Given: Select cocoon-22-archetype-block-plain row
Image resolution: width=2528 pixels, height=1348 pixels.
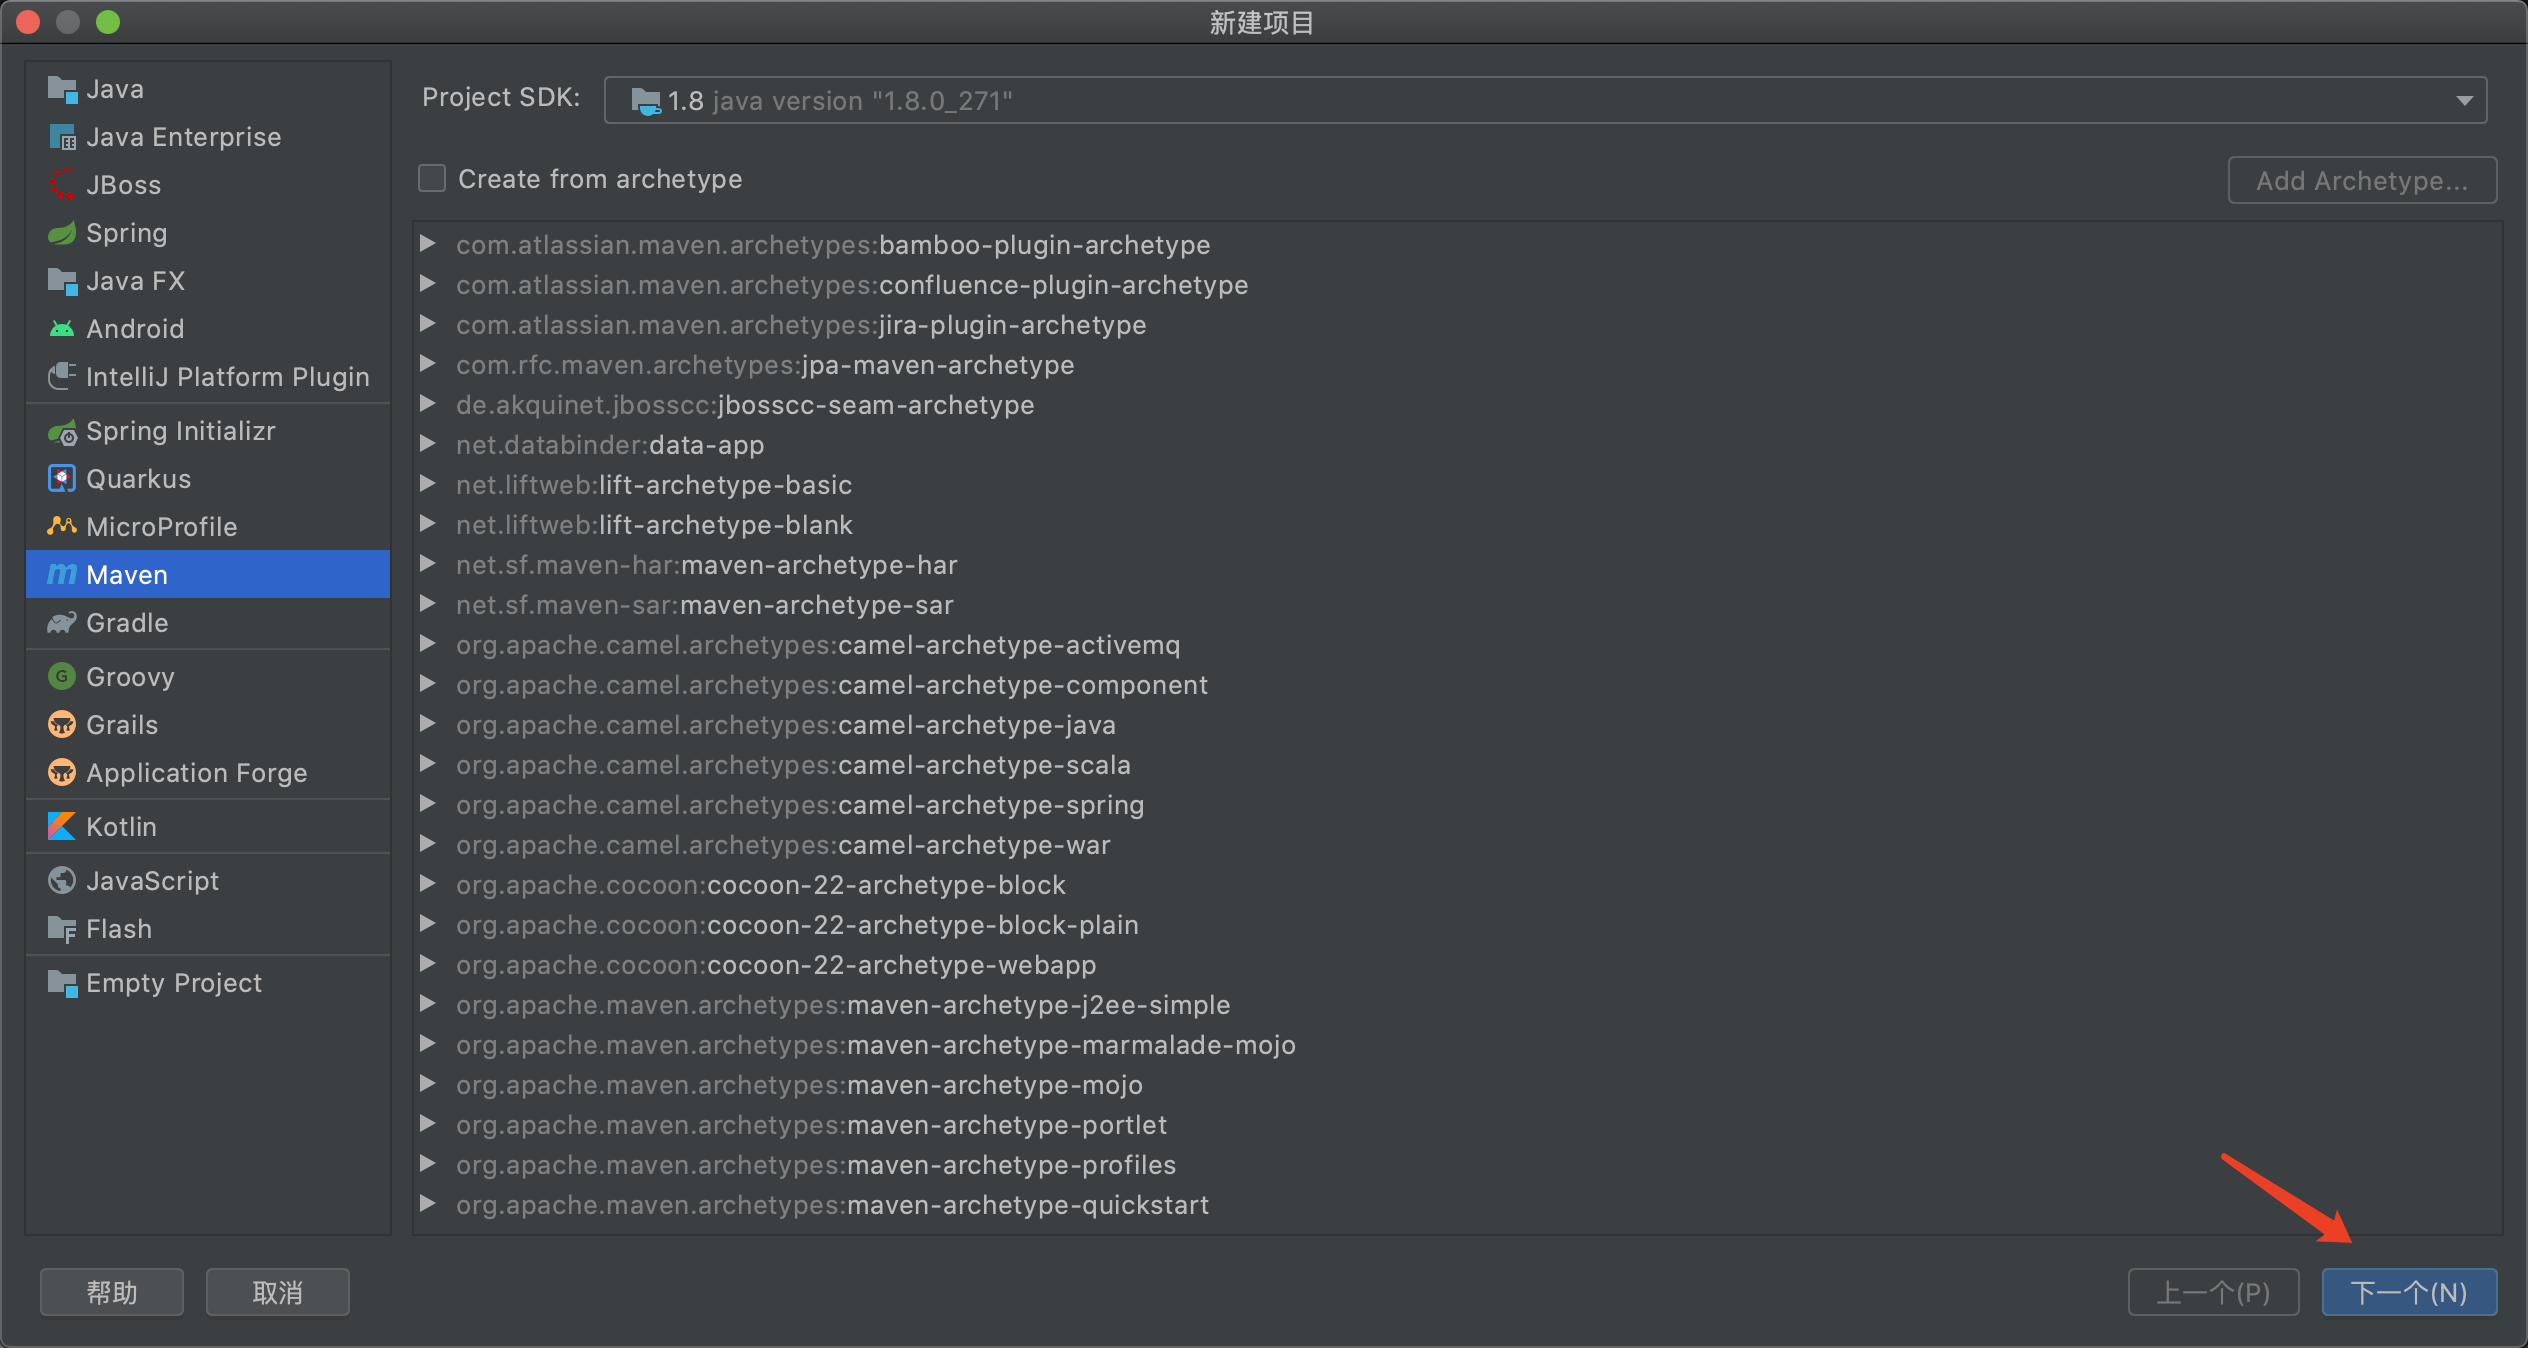Looking at the screenshot, I should point(1457,925).
